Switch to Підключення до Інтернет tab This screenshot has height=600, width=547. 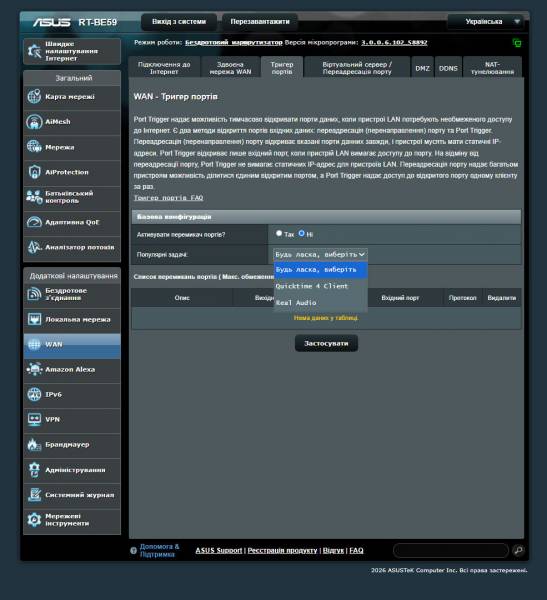point(164,68)
